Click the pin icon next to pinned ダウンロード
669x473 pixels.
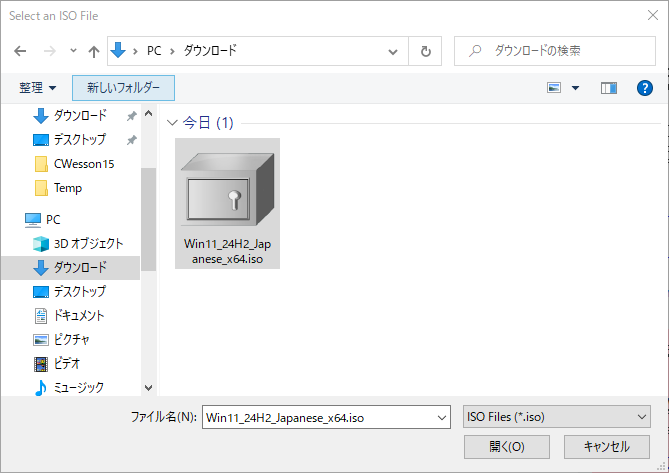pyautogui.click(x=132, y=116)
